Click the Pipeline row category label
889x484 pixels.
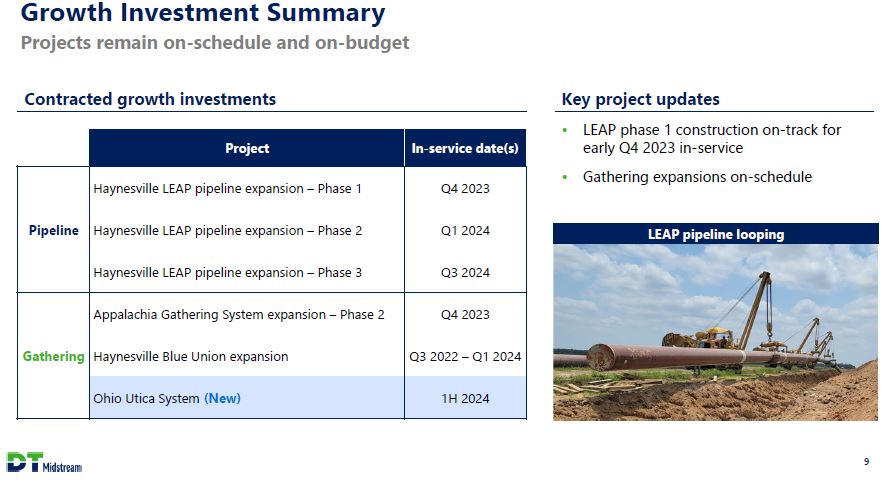(53, 230)
